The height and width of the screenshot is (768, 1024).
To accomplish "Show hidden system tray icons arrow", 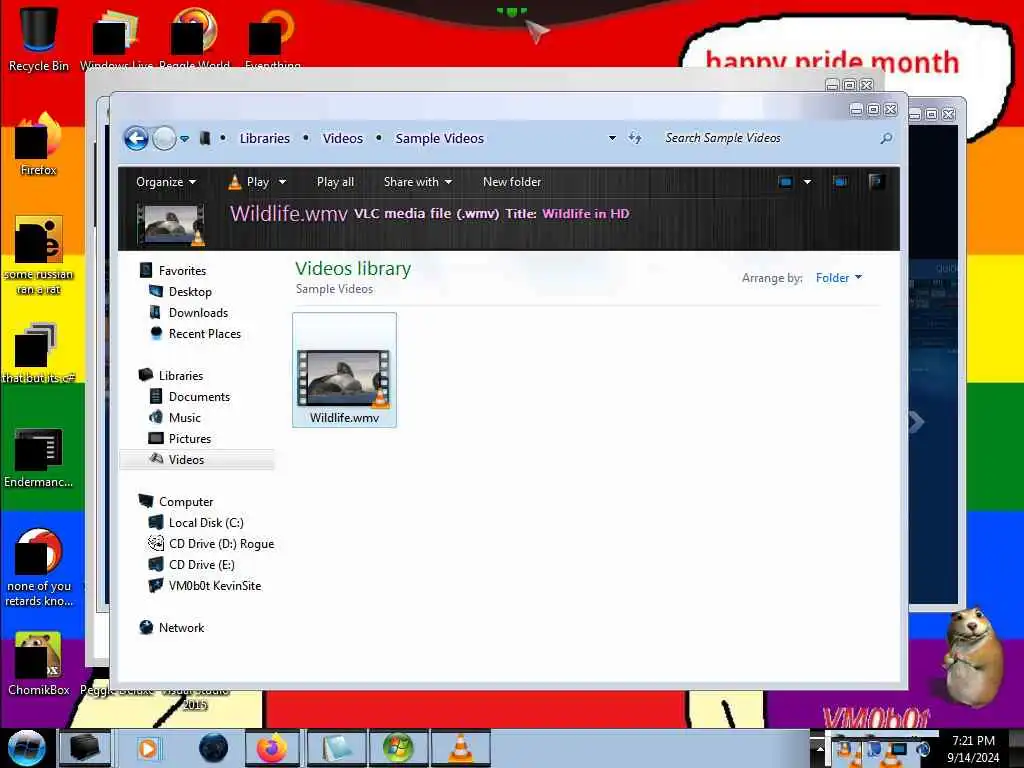I will click(820, 748).
